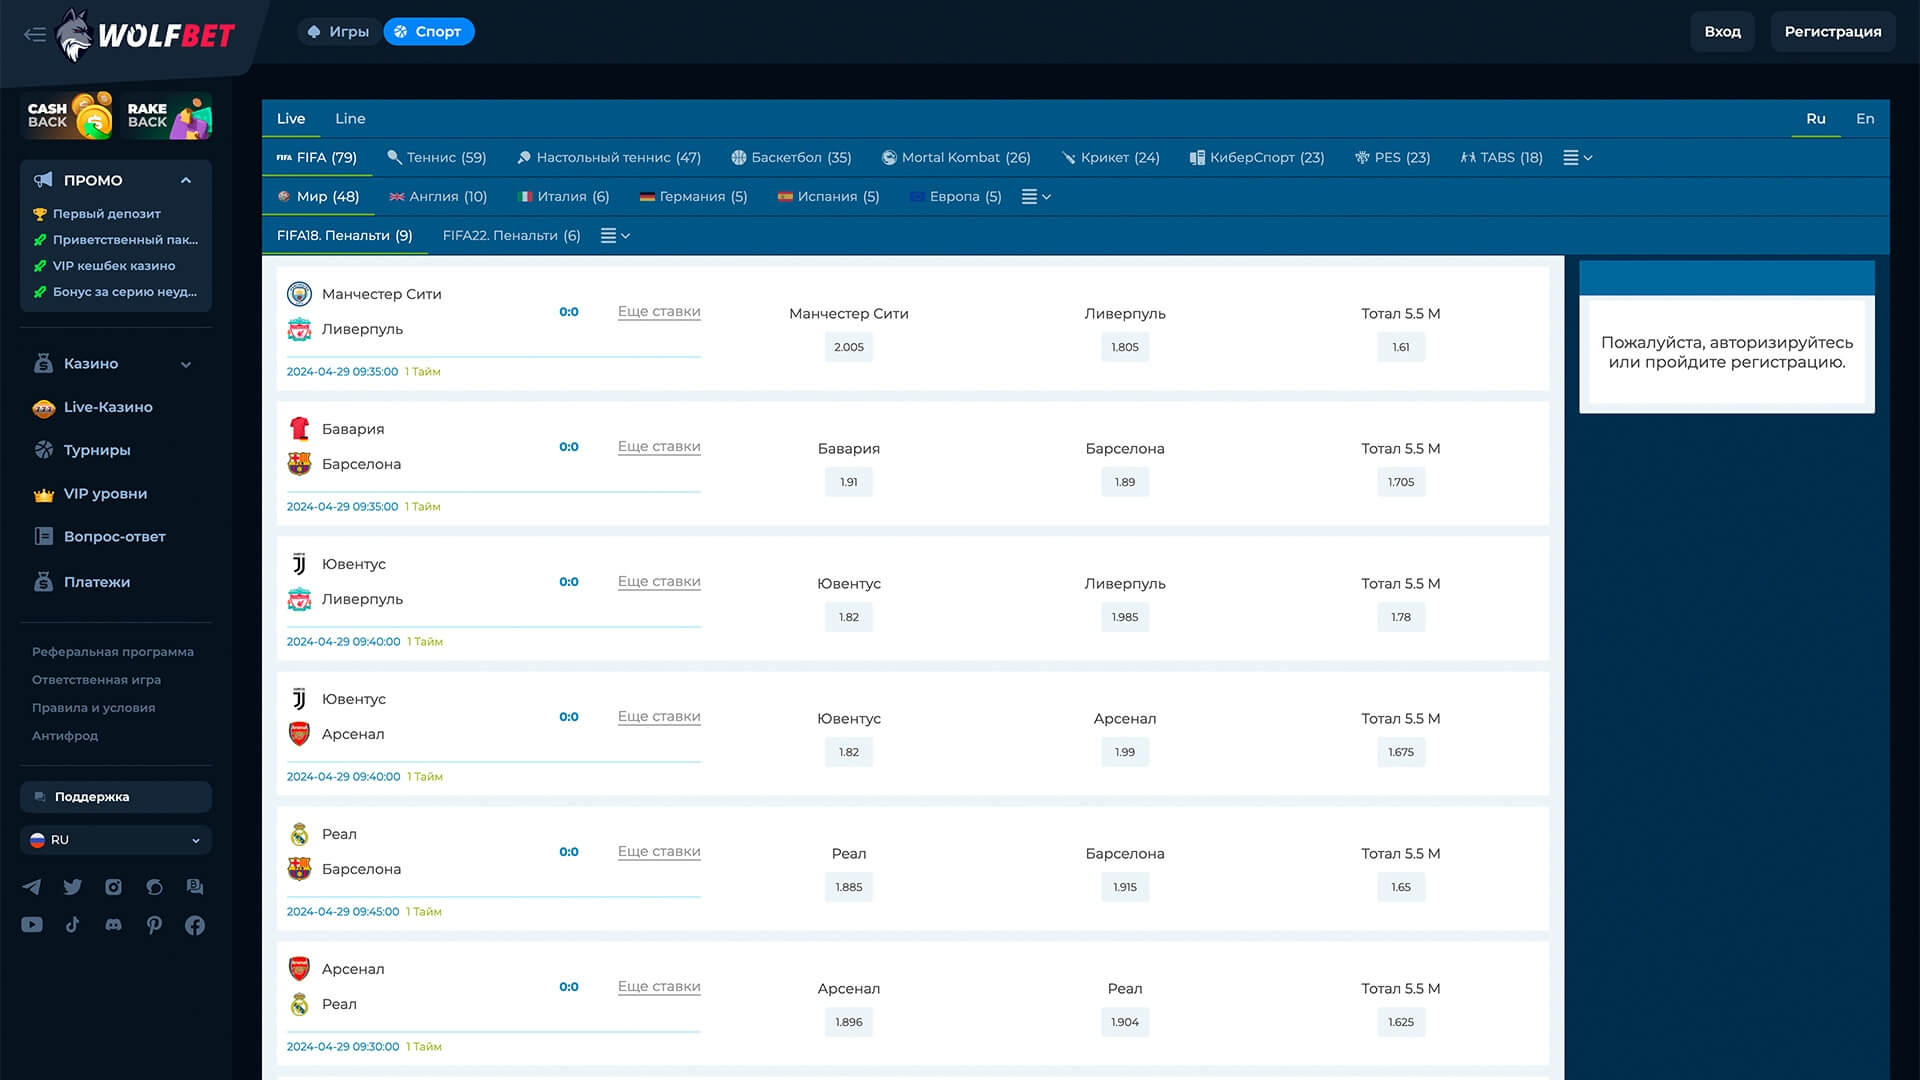The height and width of the screenshot is (1080, 1920).
Task: Click Real crest in Real–Barcelona match
Action: pos(299,834)
